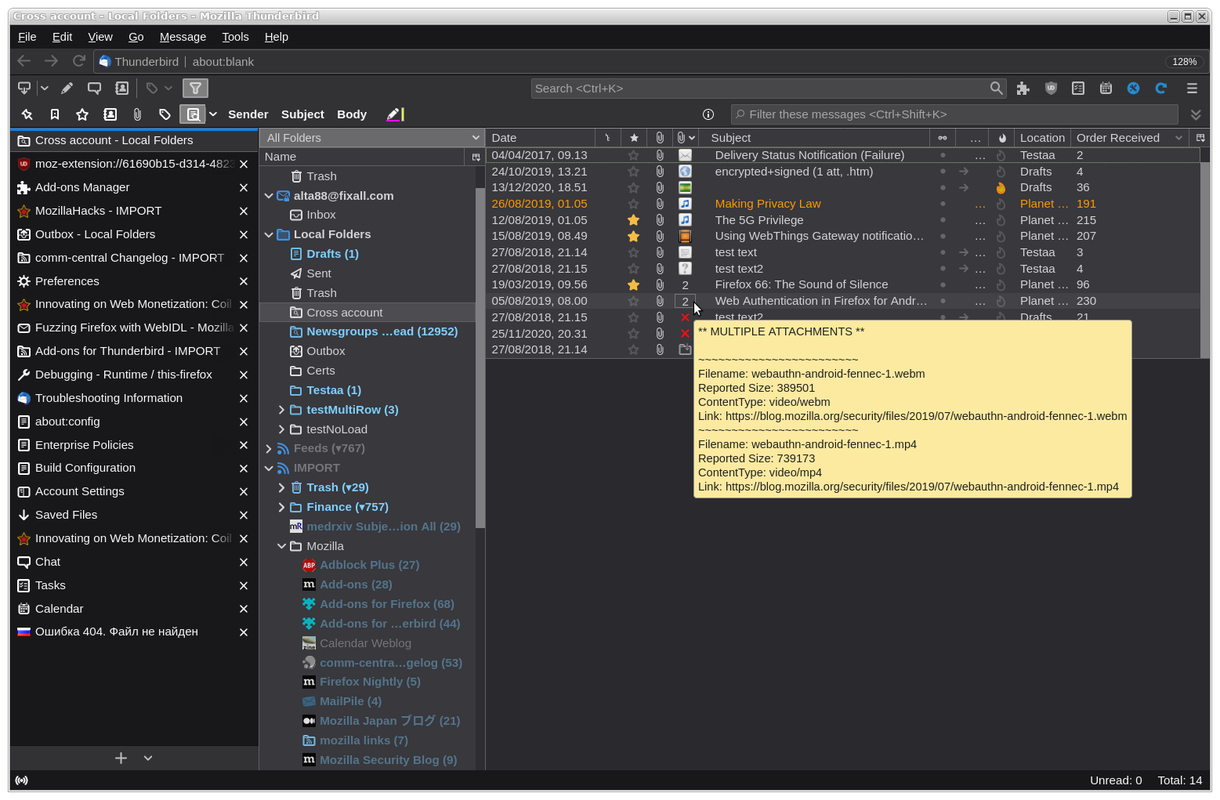
Task: Collapse the Mozilla folder
Action: click(282, 546)
